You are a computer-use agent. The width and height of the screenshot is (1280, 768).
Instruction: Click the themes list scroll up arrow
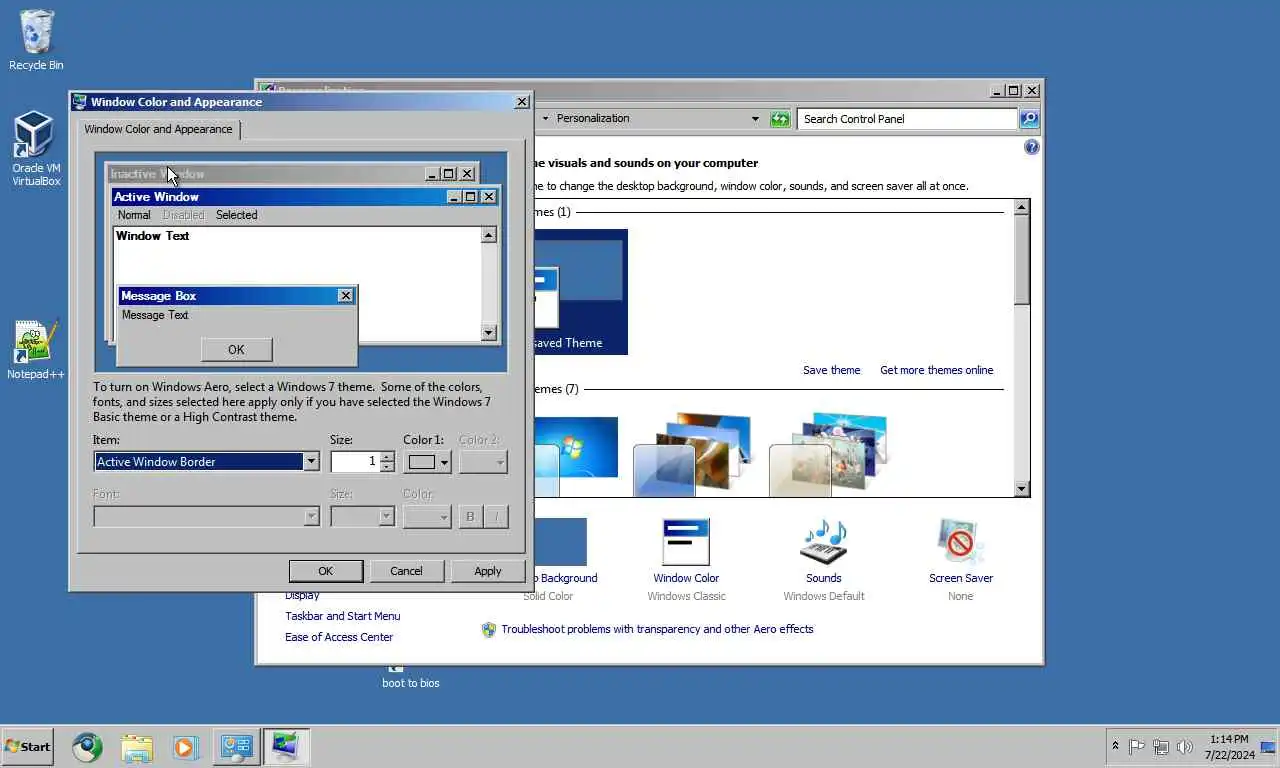click(1021, 207)
